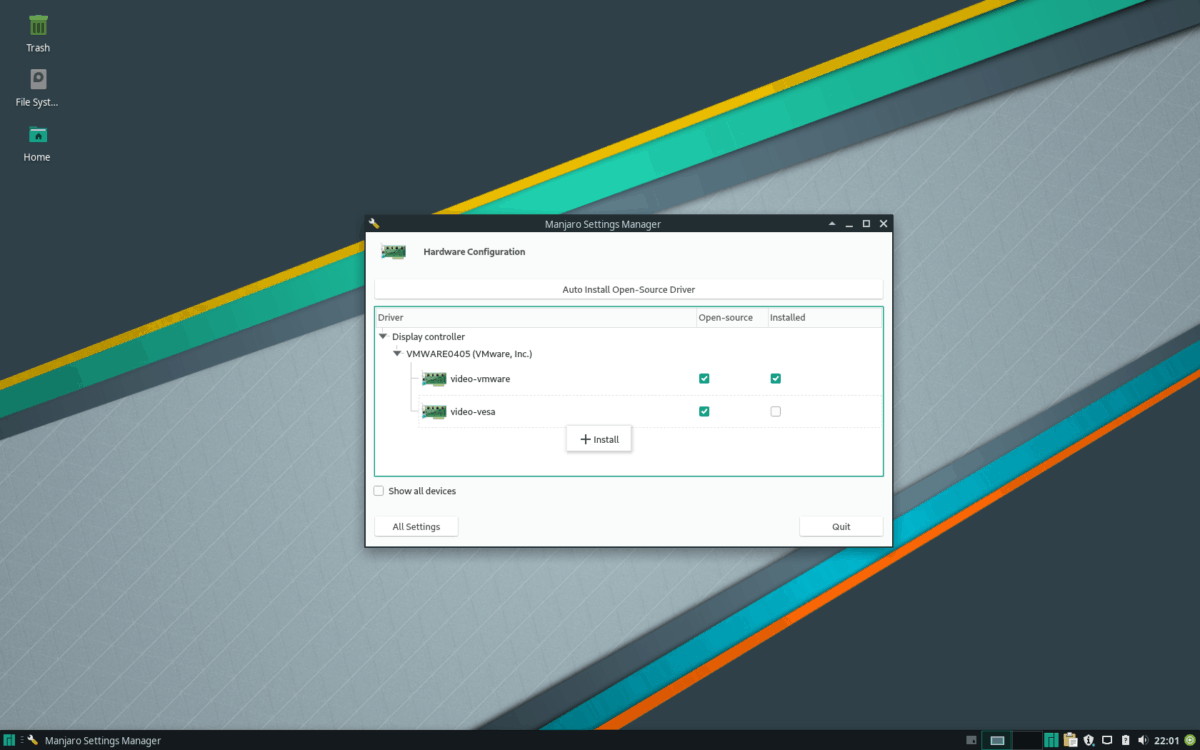The height and width of the screenshot is (750, 1200).
Task: Choose Install from the context menu
Action: coord(599,439)
